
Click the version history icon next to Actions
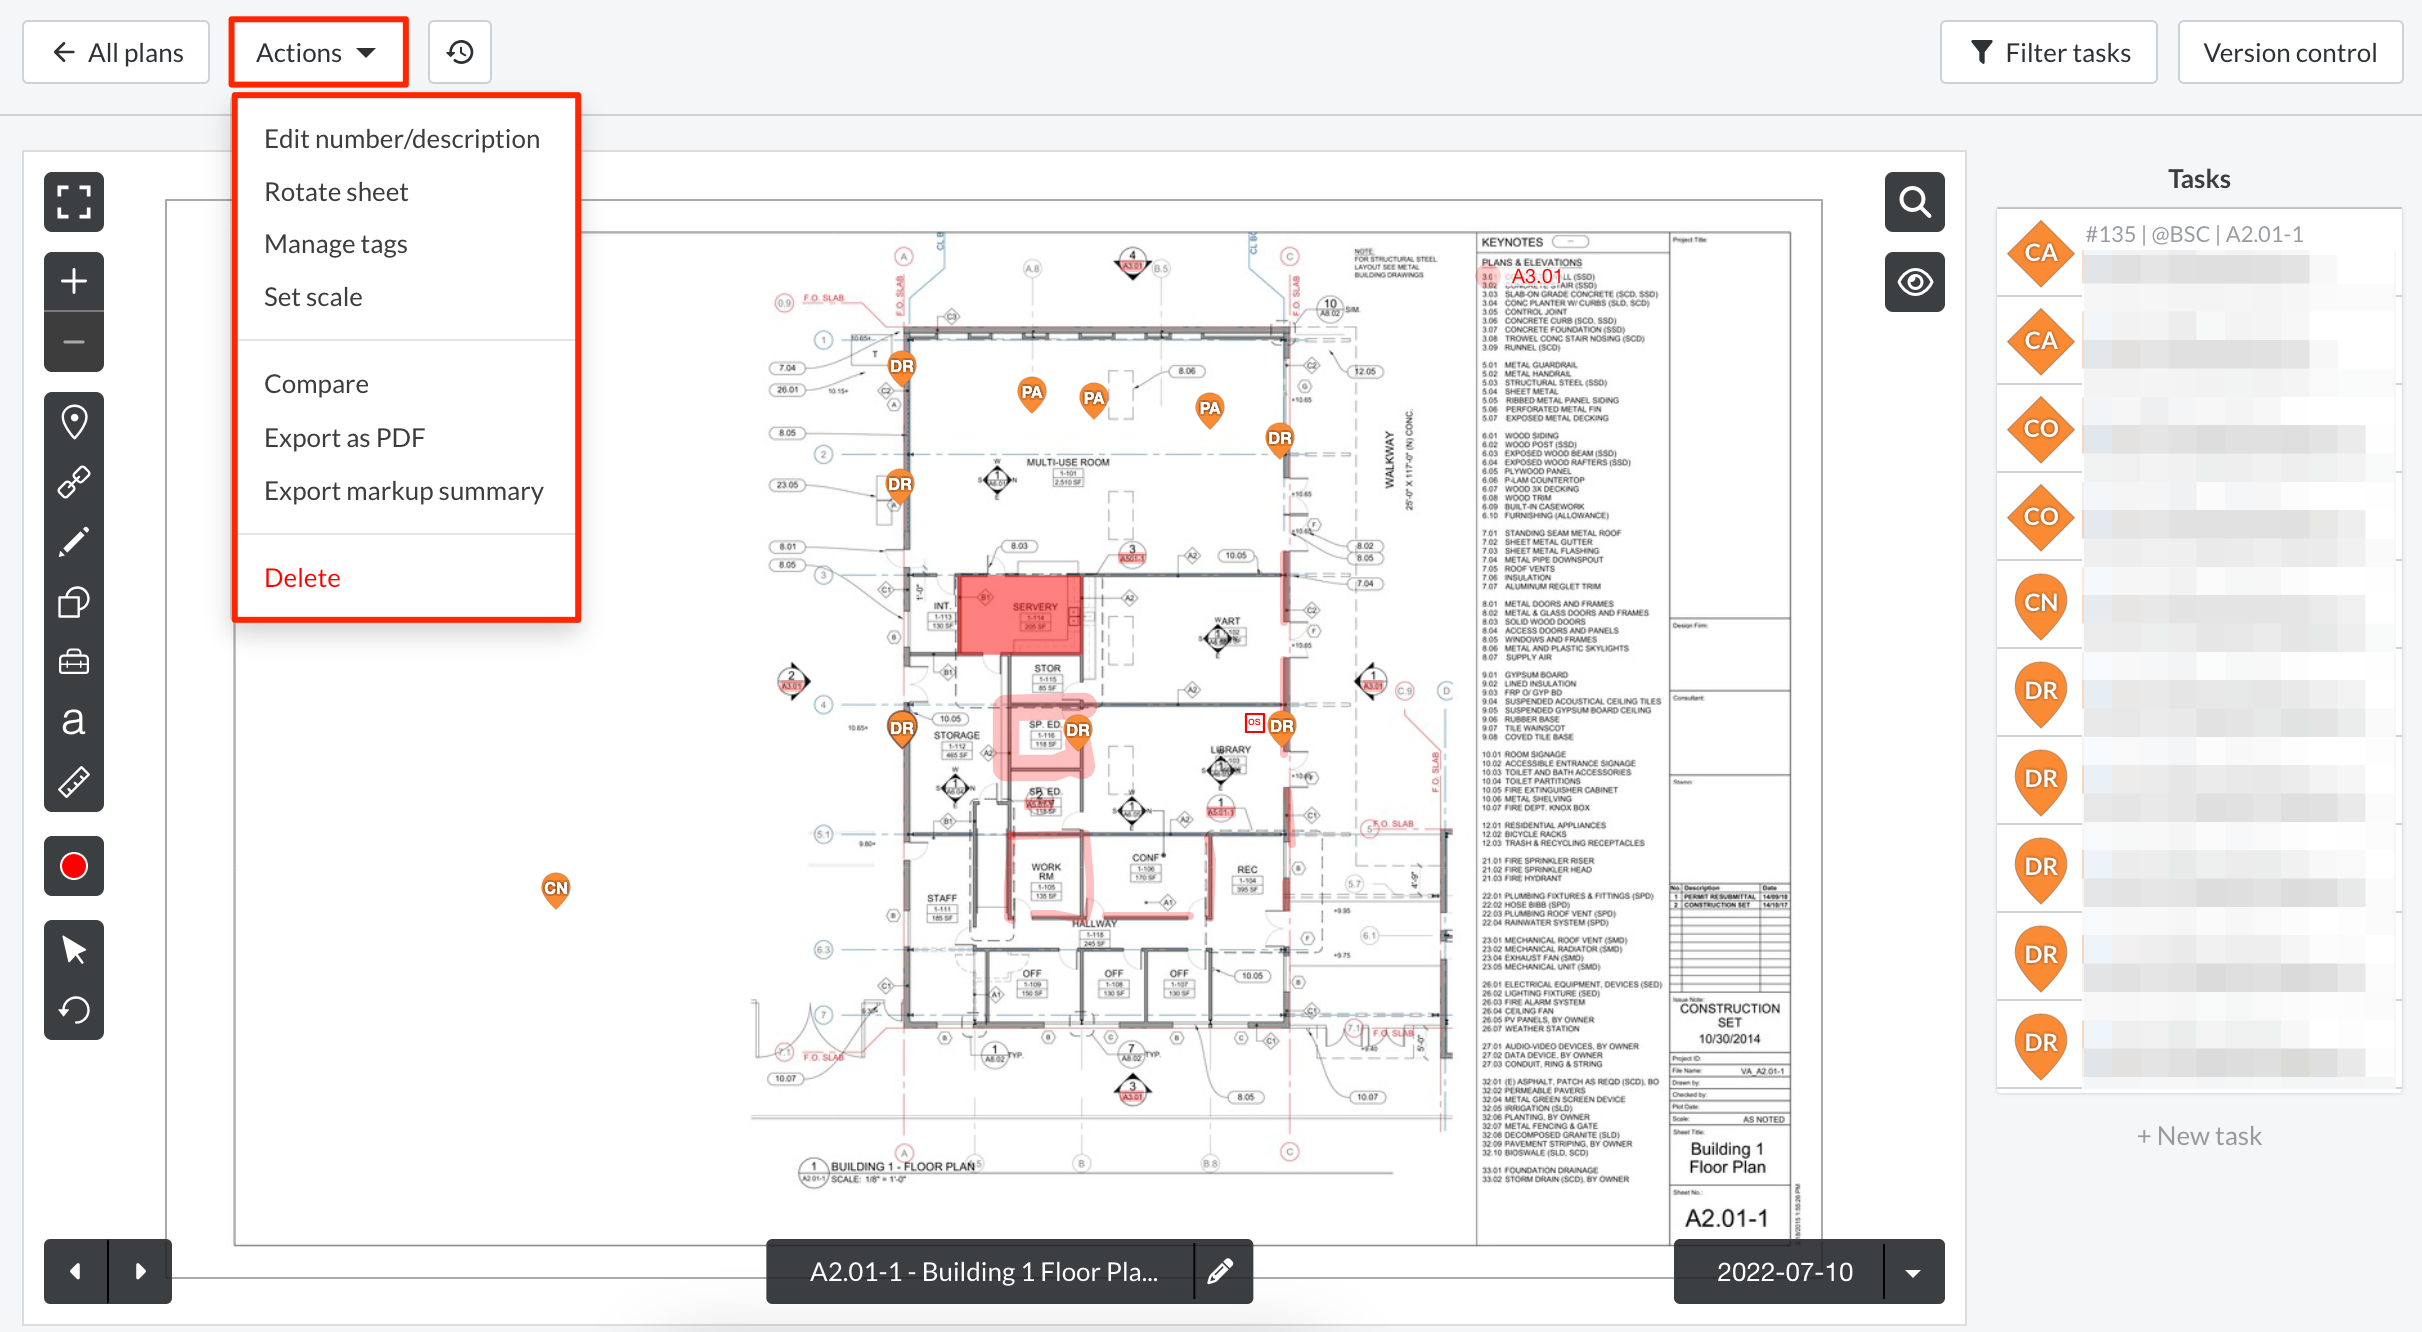[x=459, y=51]
